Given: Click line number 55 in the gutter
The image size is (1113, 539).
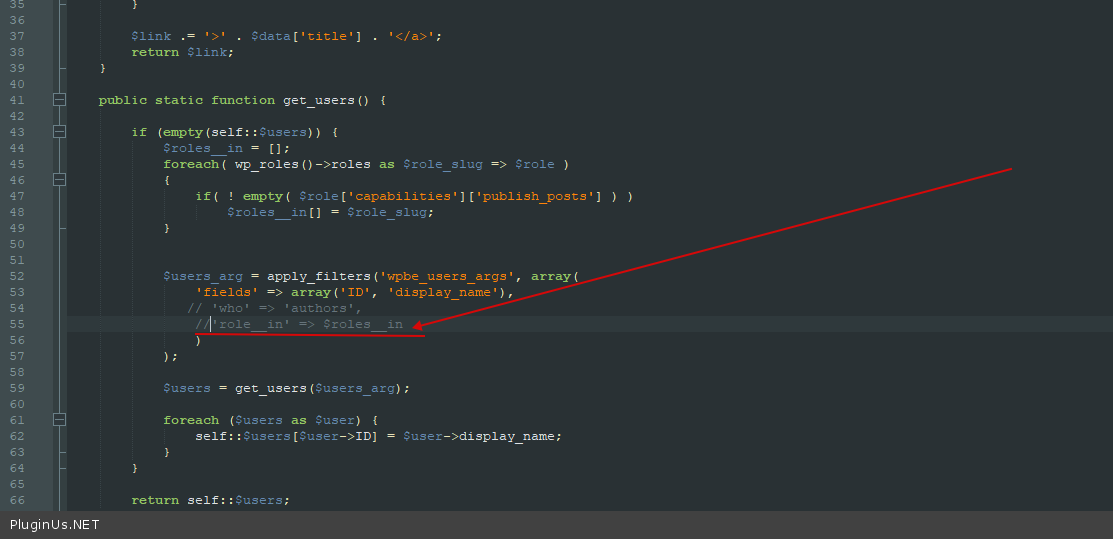Looking at the screenshot, I should (x=17, y=324).
